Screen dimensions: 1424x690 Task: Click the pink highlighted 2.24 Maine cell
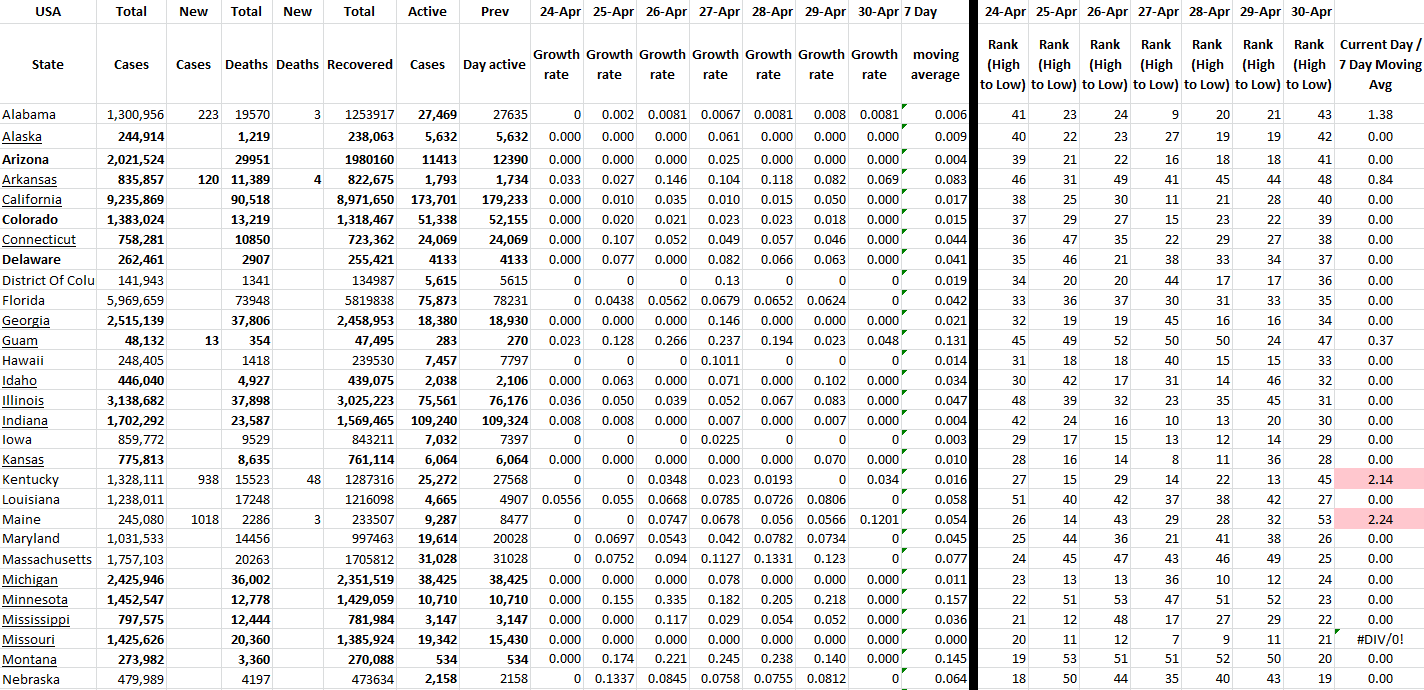click(1380, 519)
